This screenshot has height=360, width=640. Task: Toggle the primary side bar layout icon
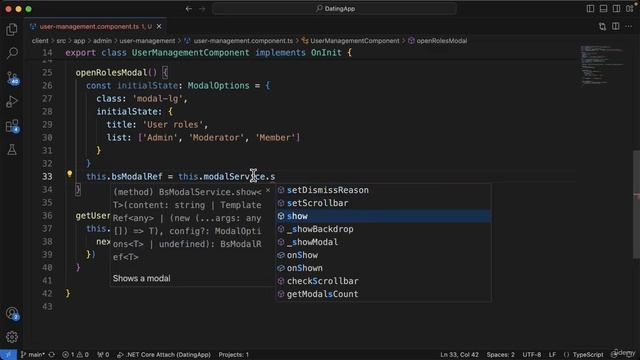(x=590, y=9)
